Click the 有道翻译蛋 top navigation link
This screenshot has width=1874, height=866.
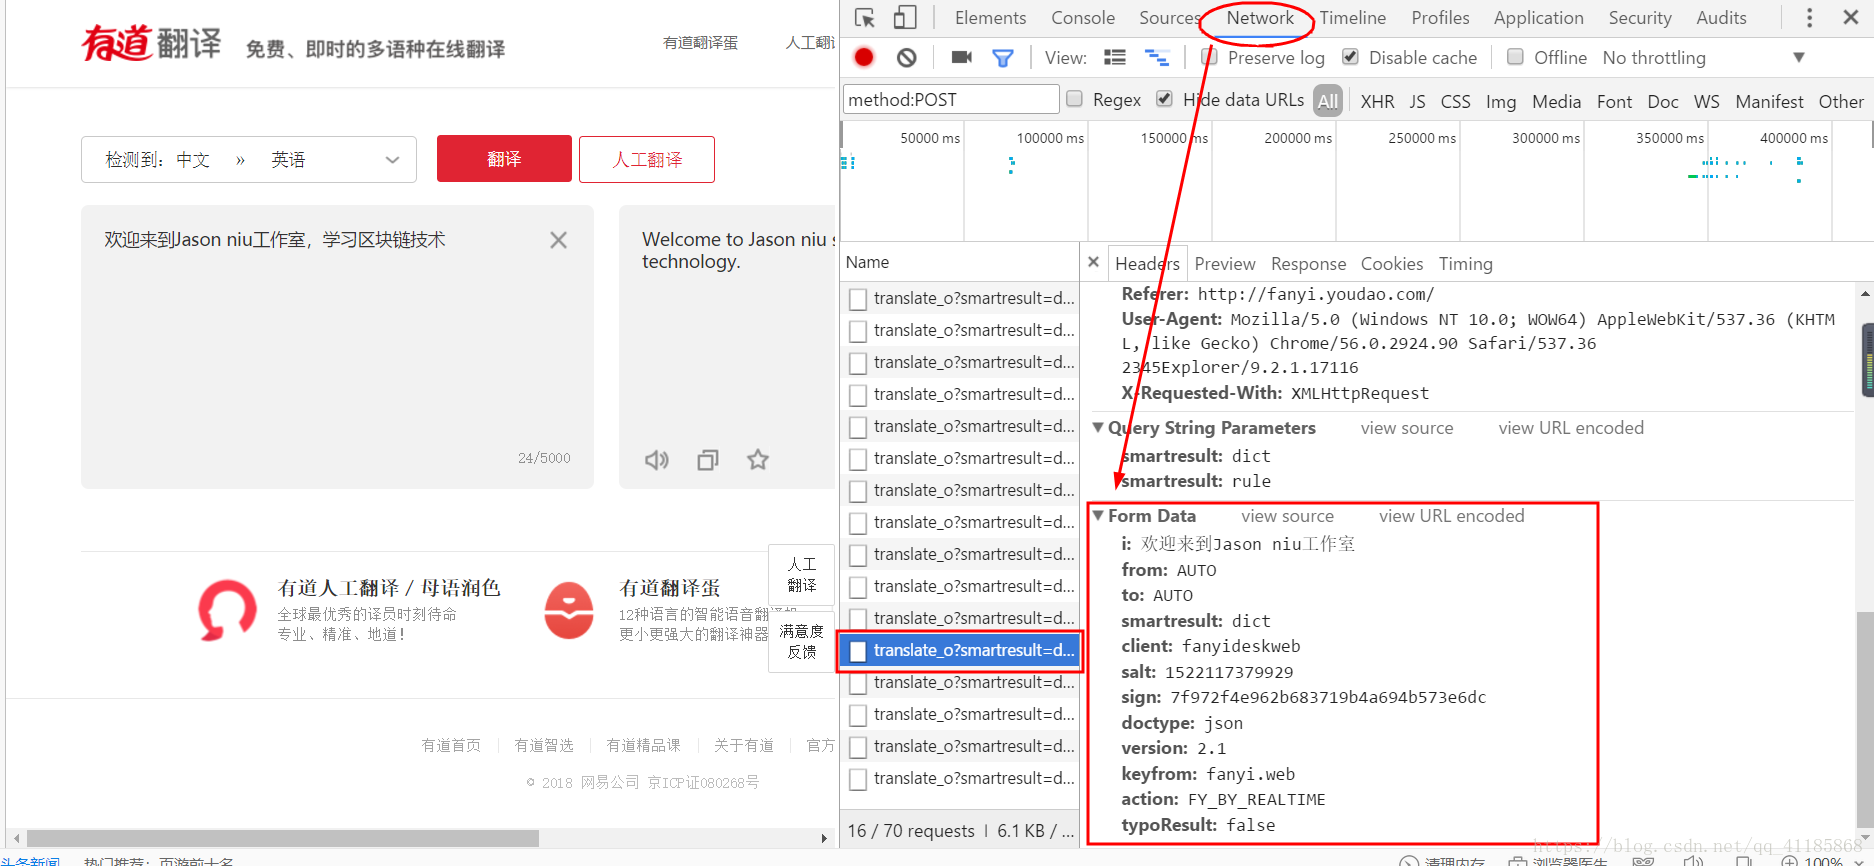[700, 43]
